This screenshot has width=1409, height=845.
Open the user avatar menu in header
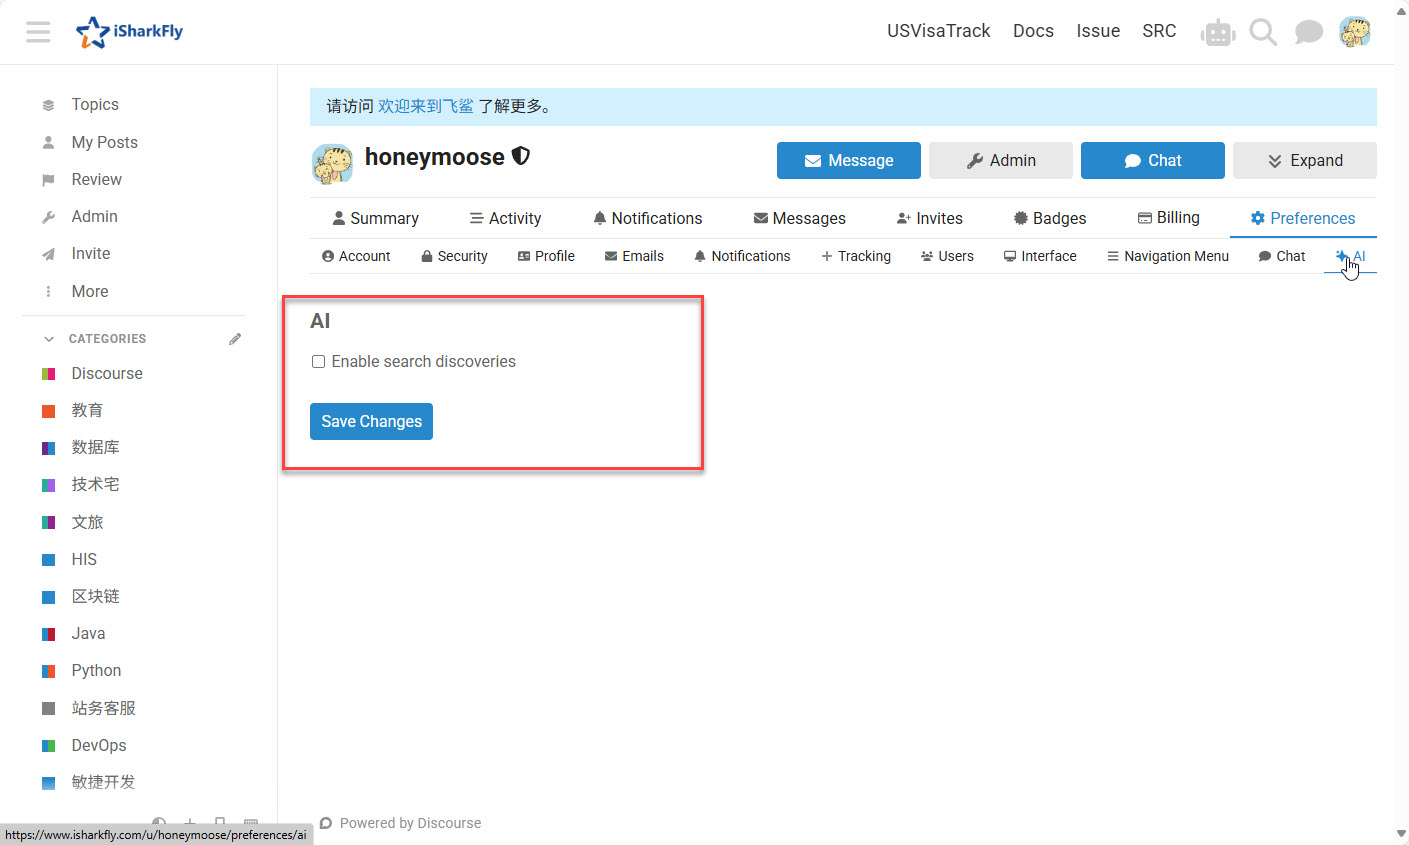[1355, 32]
